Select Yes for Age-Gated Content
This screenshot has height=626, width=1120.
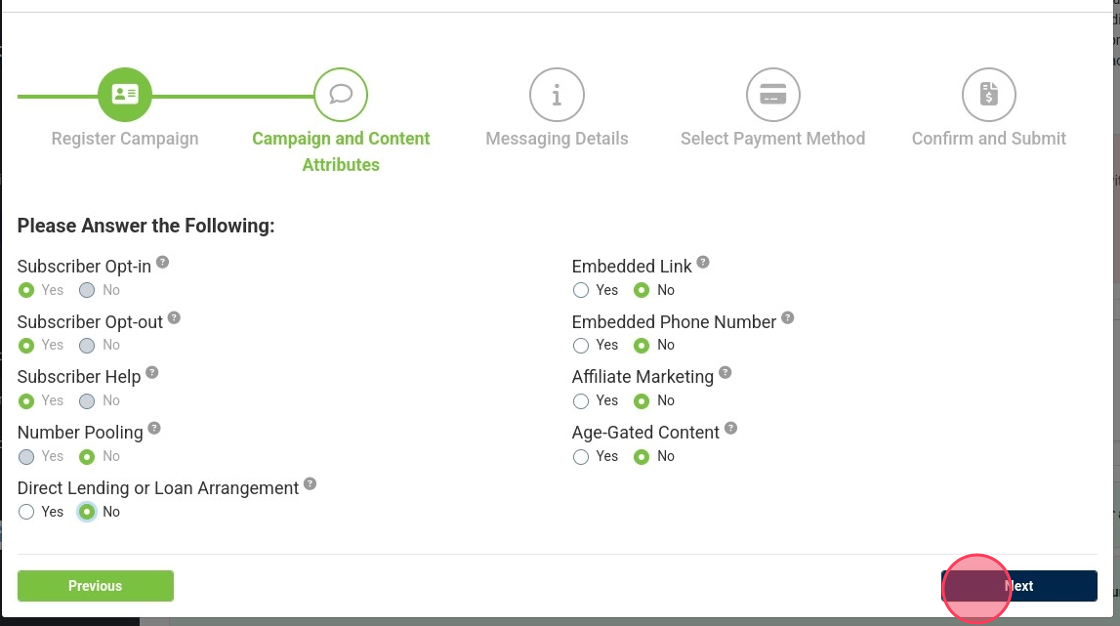pyautogui.click(x=581, y=457)
